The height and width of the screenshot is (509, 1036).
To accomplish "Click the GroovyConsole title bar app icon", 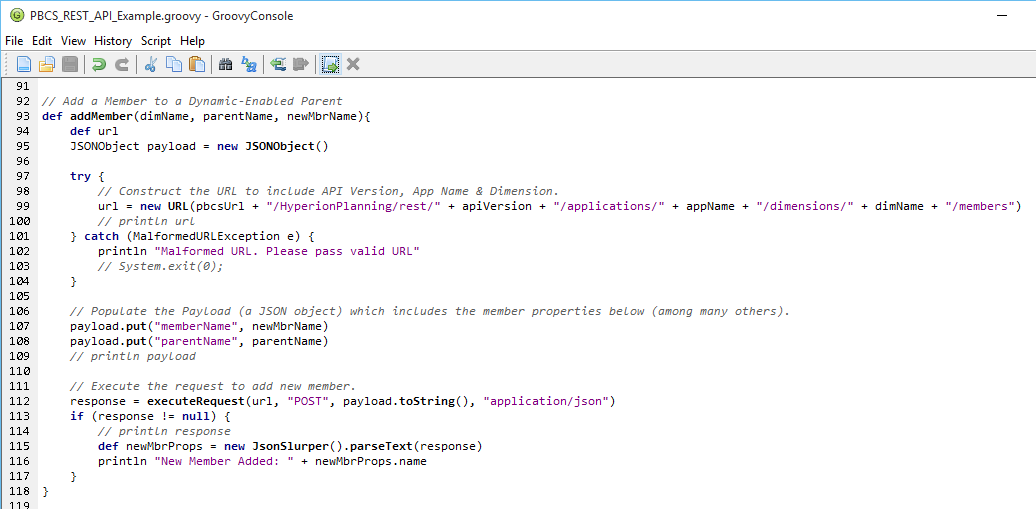I will 17,16.
